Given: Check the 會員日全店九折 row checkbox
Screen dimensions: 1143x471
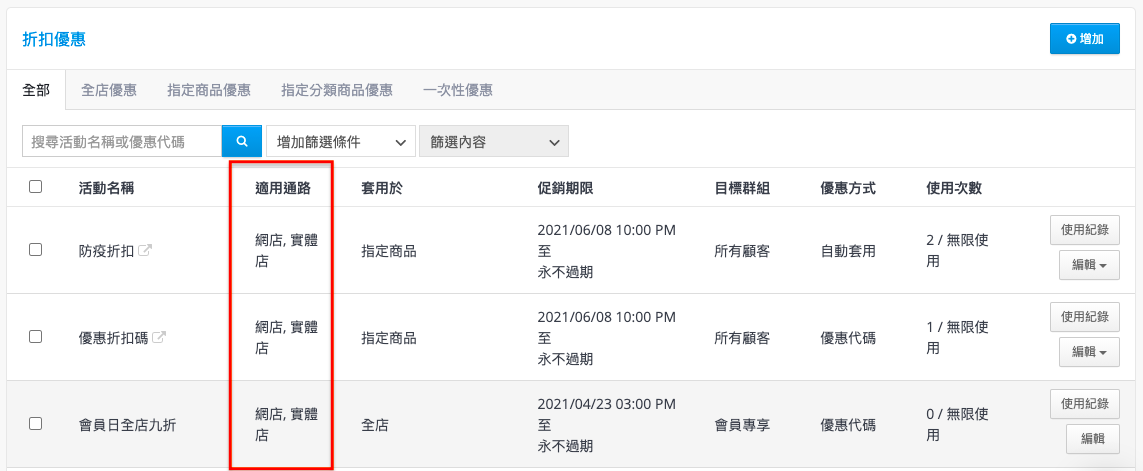Looking at the screenshot, I should (x=36, y=424).
